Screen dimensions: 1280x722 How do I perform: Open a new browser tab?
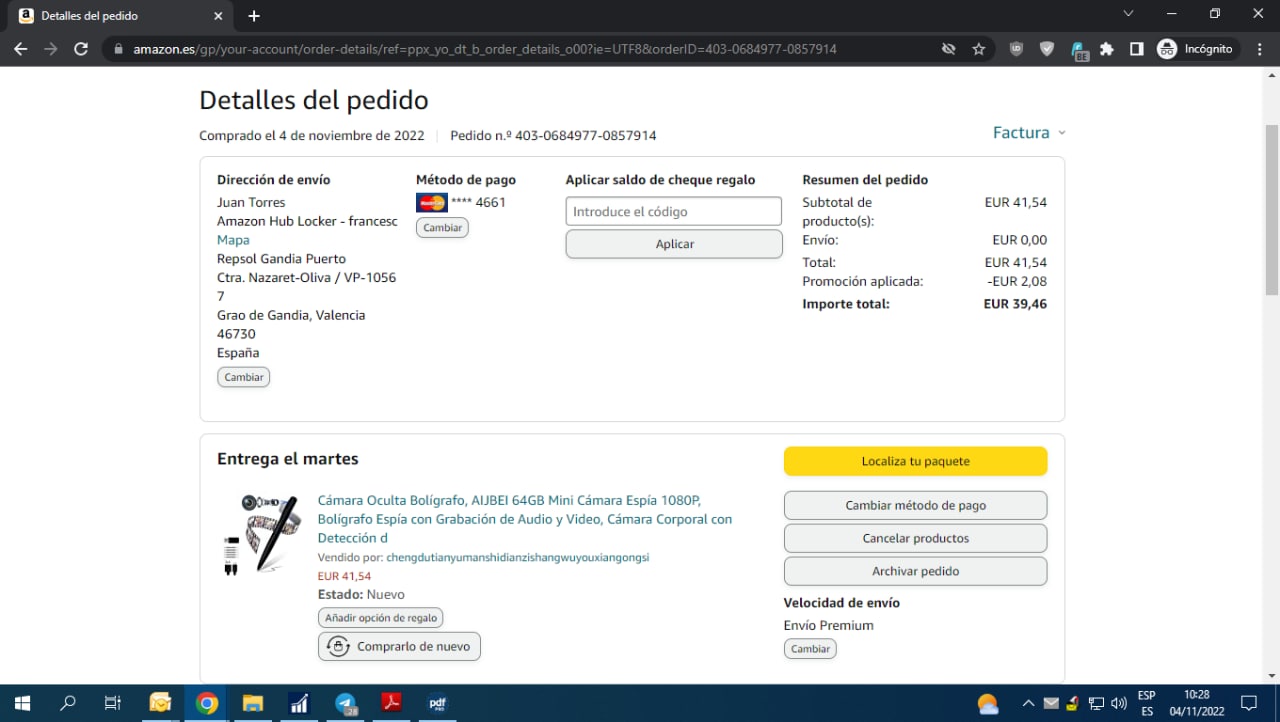(x=254, y=16)
